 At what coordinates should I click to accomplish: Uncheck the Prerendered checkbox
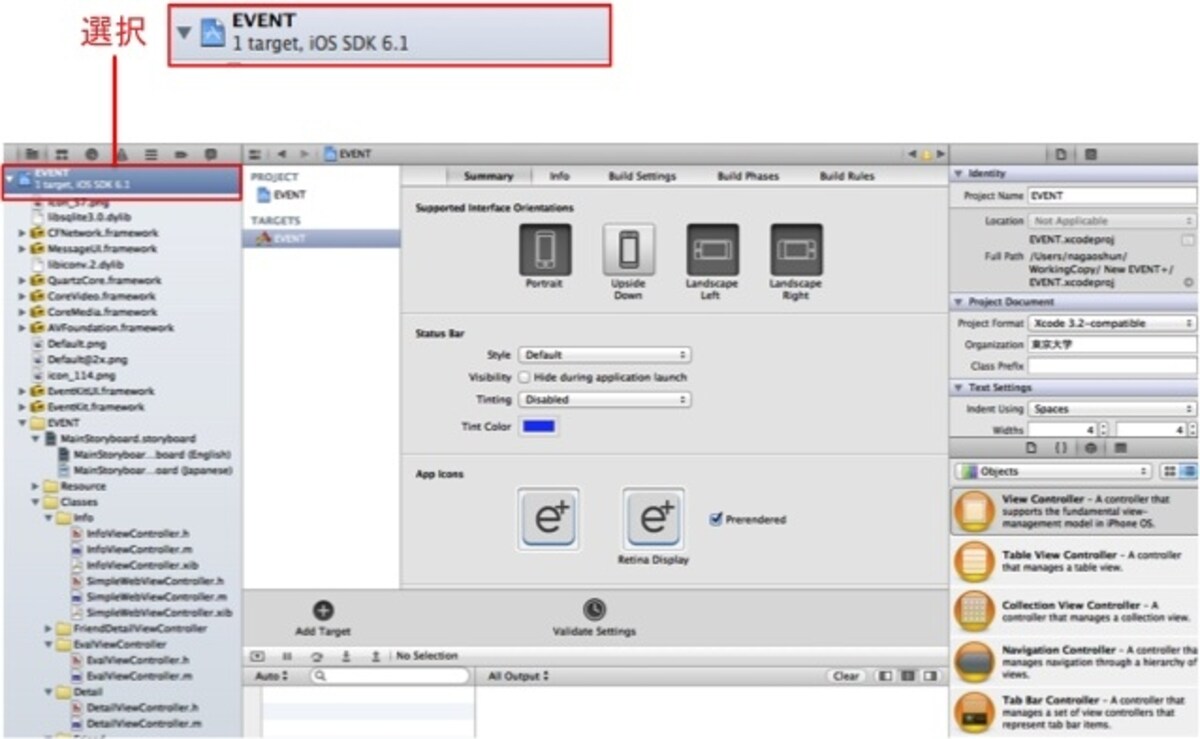click(715, 519)
